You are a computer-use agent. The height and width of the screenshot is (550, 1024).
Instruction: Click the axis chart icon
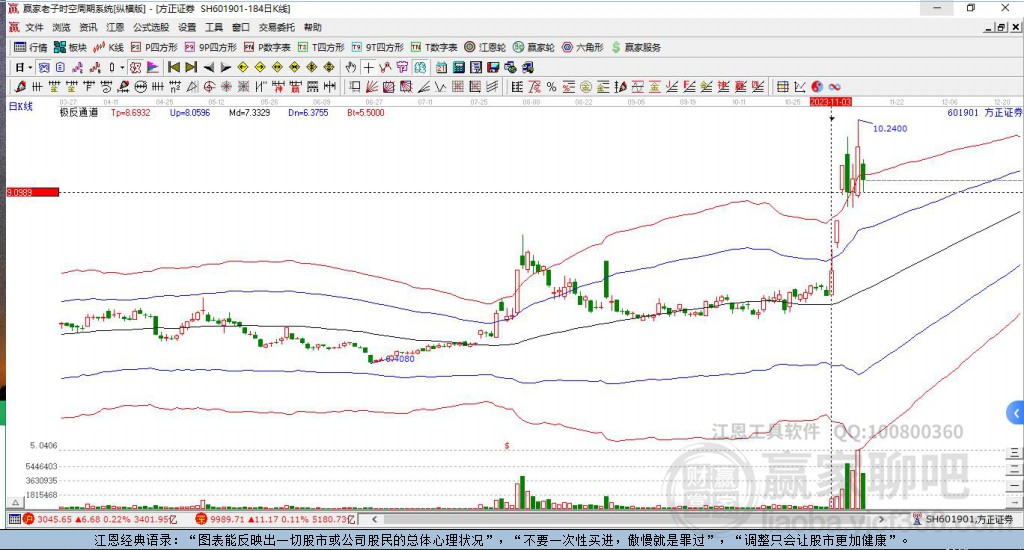pyautogui.click(x=799, y=86)
